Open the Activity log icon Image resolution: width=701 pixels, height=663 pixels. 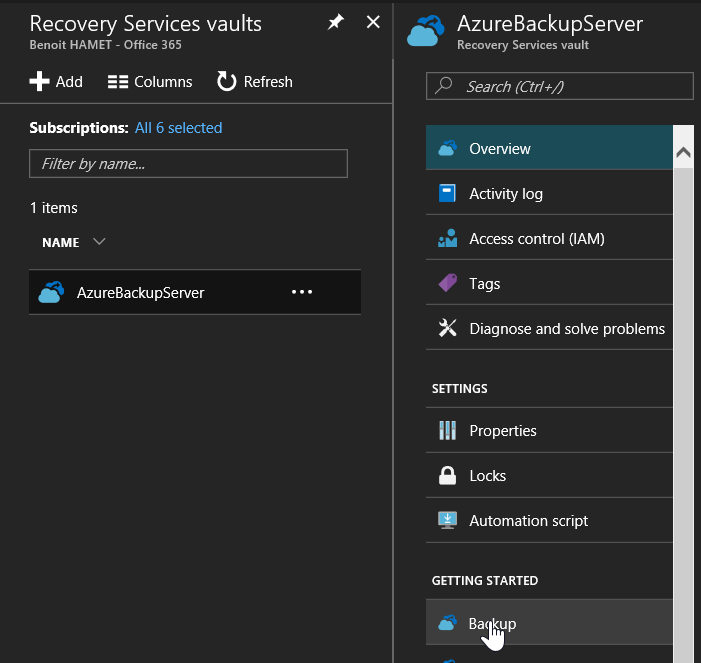447,194
